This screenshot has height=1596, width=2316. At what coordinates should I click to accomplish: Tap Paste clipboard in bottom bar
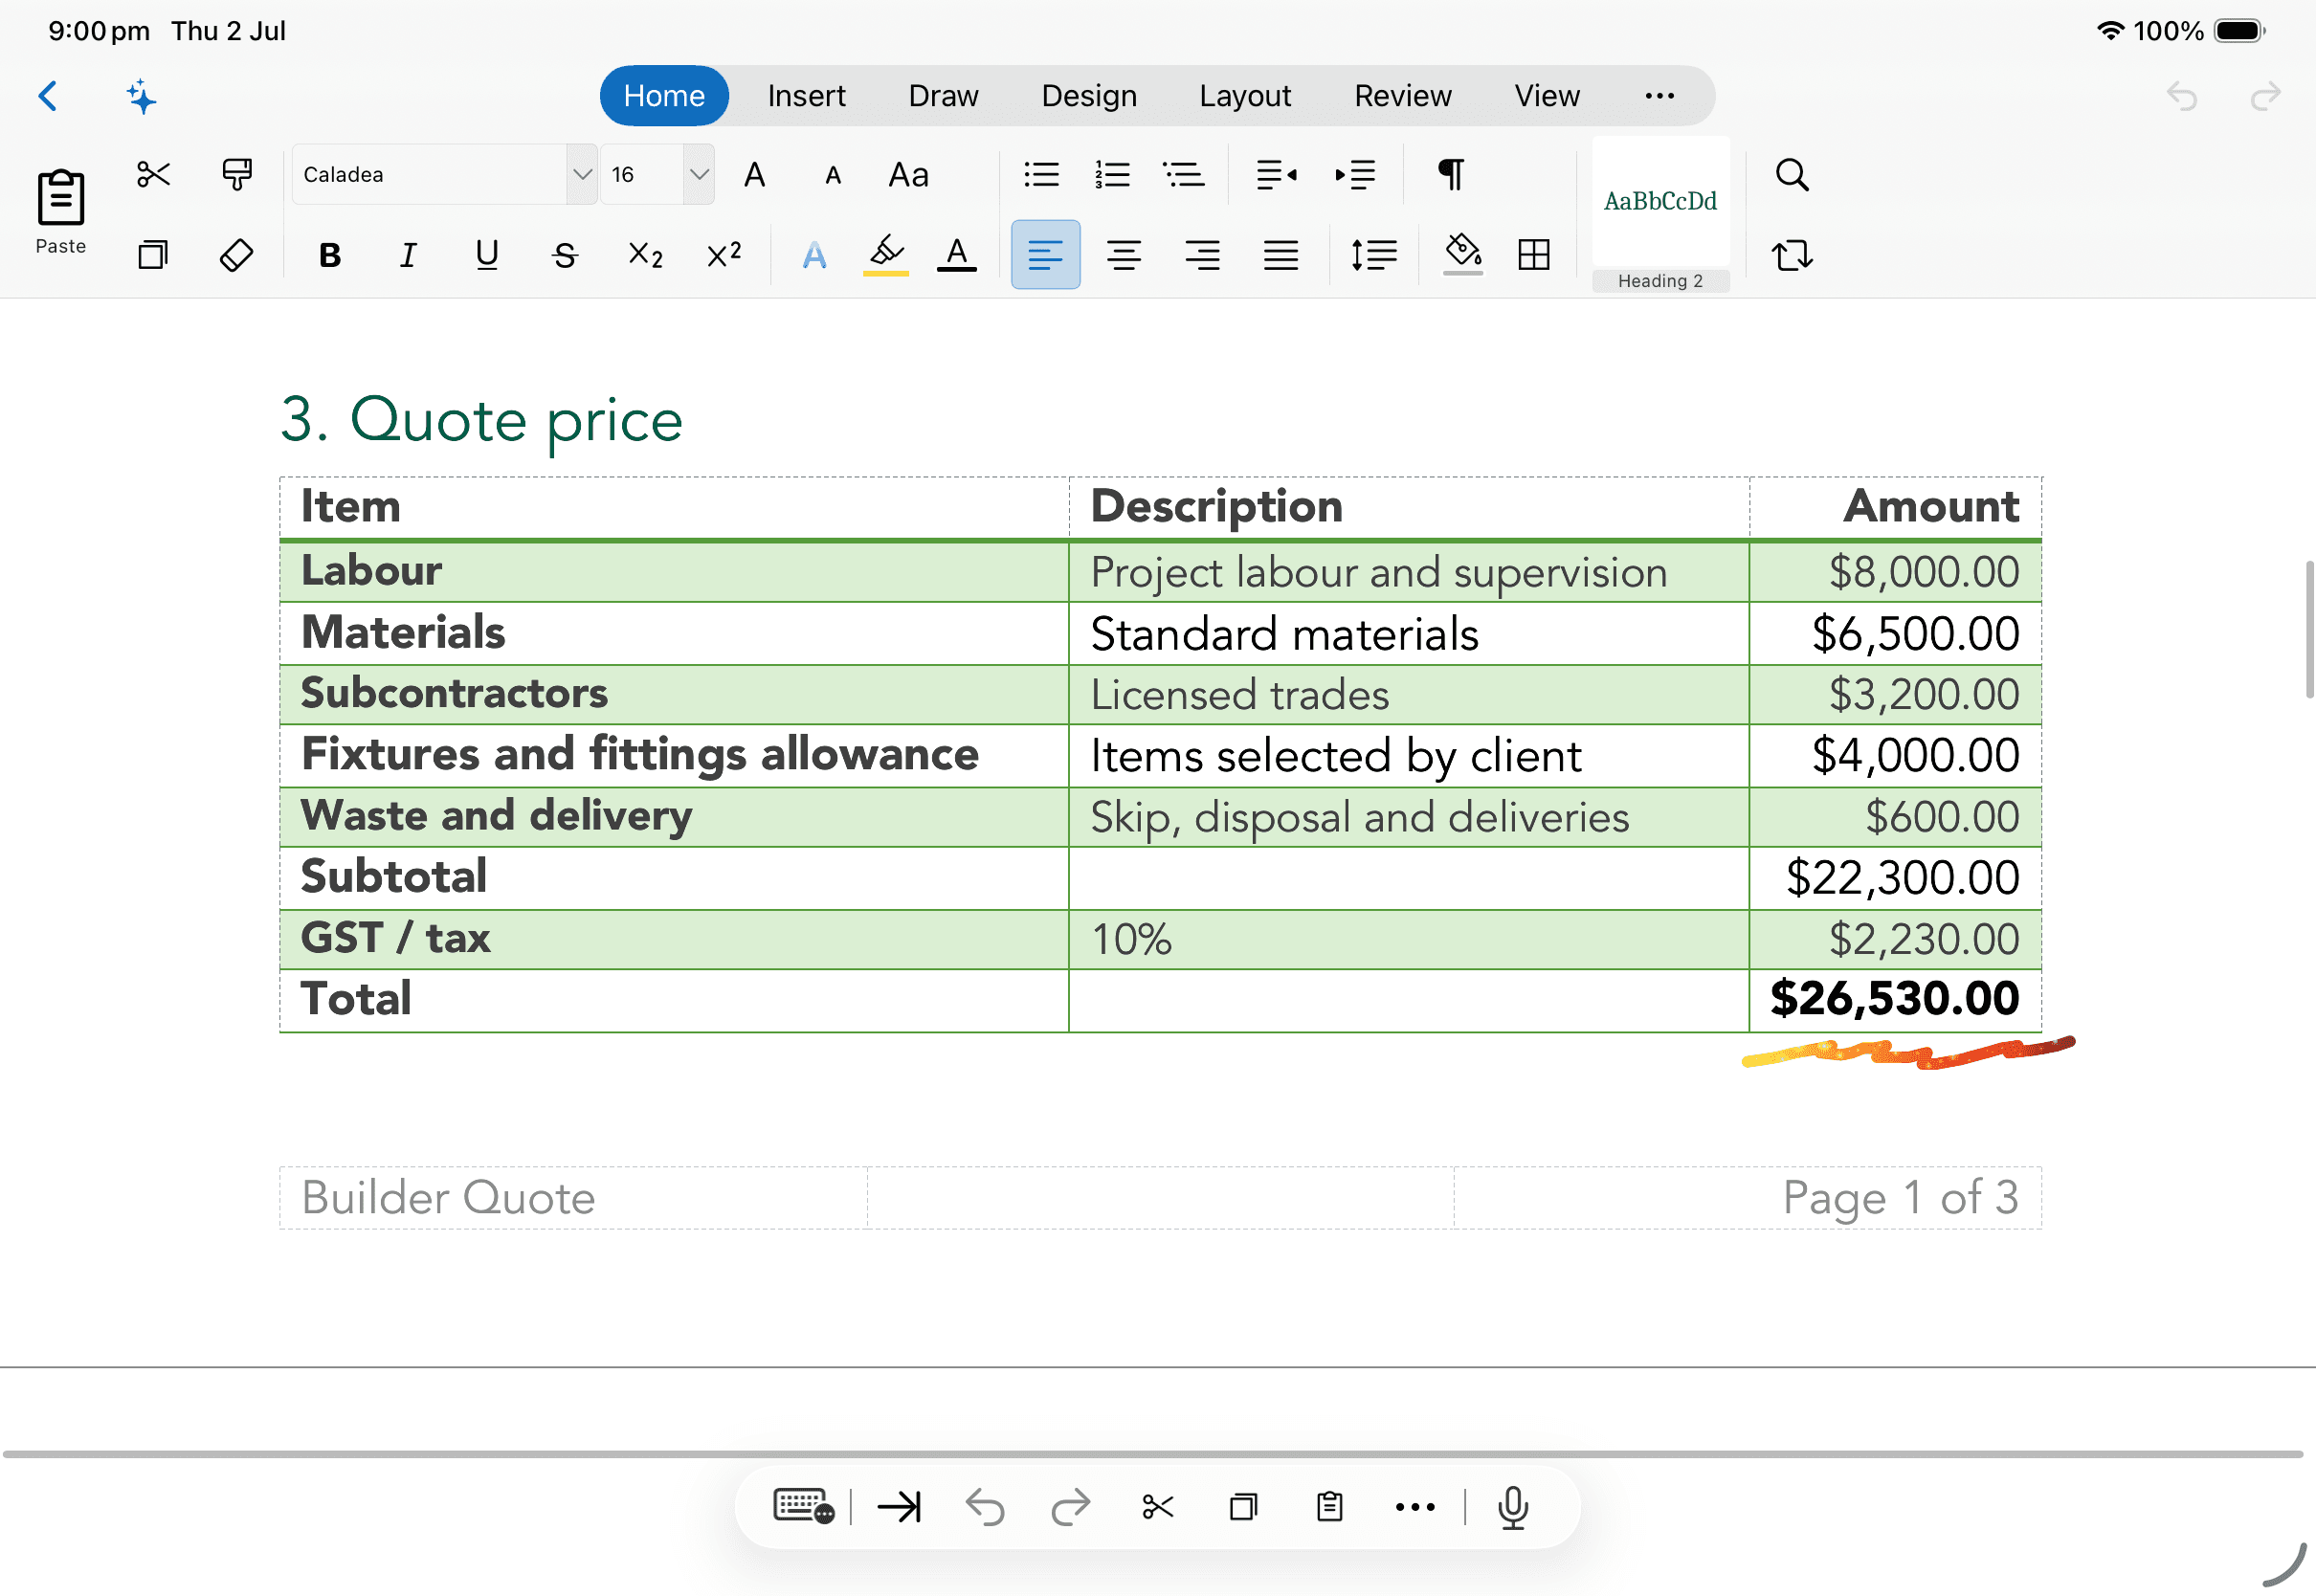[1329, 1506]
